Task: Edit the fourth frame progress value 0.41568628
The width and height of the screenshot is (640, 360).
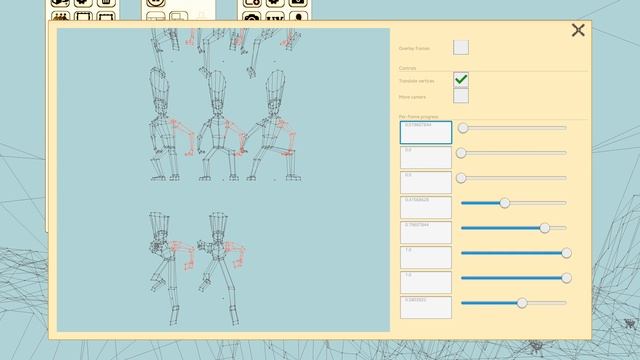Action: pyautogui.click(x=426, y=207)
